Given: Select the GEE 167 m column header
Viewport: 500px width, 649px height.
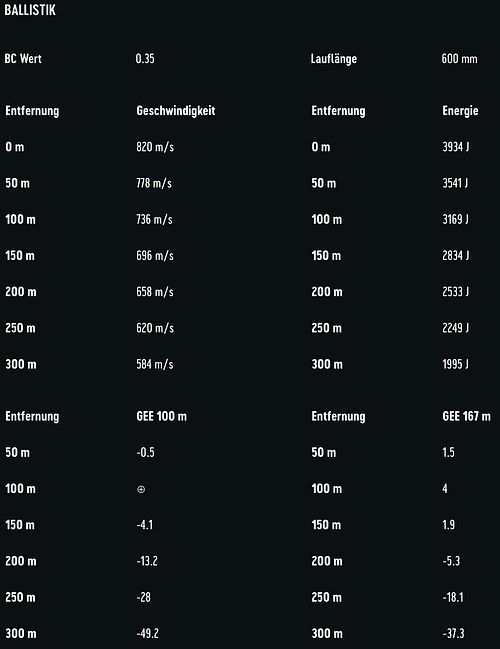Looking at the screenshot, I should (466, 416).
